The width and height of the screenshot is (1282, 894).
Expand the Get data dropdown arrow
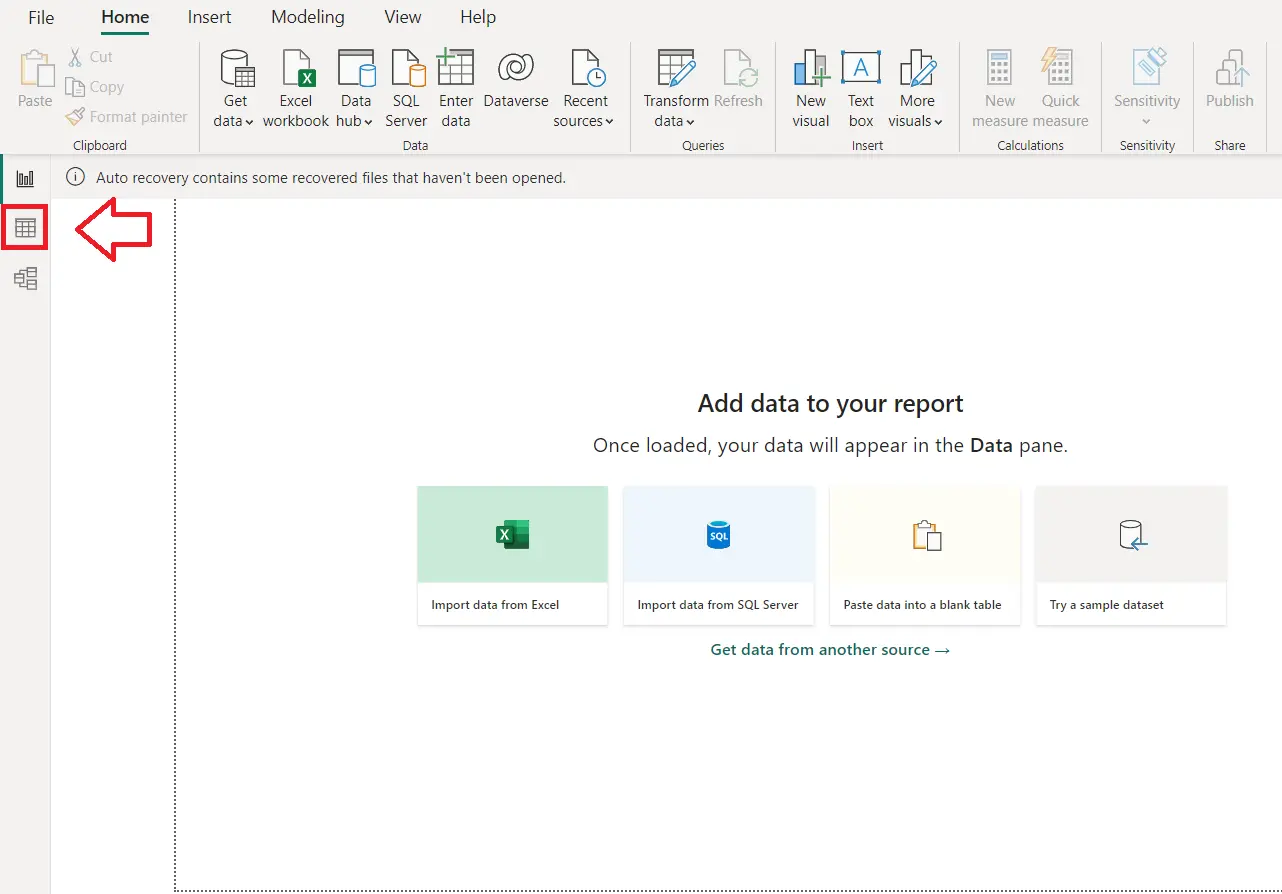pyautogui.click(x=249, y=122)
